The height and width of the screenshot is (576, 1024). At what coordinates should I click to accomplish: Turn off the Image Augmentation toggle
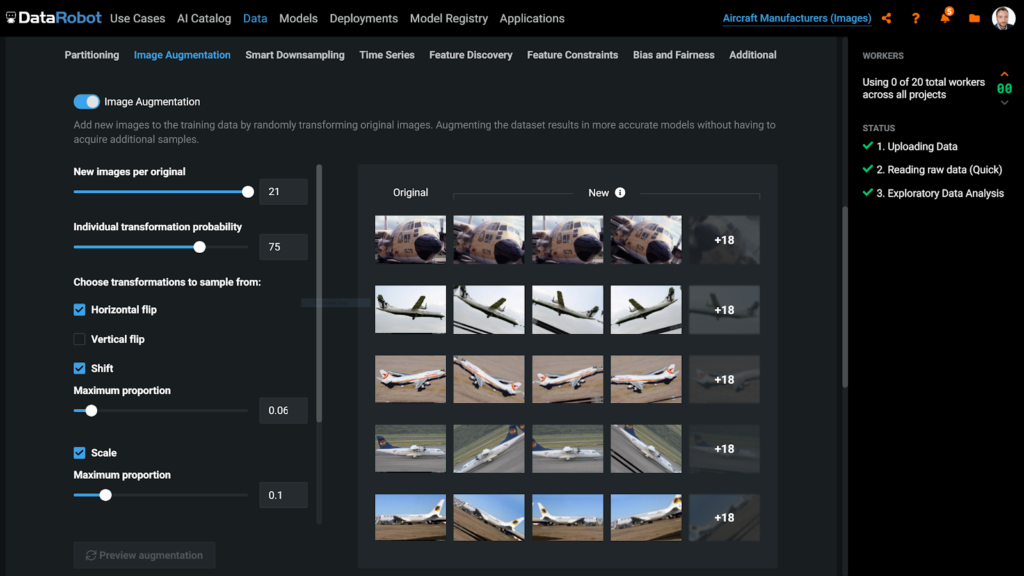point(87,102)
